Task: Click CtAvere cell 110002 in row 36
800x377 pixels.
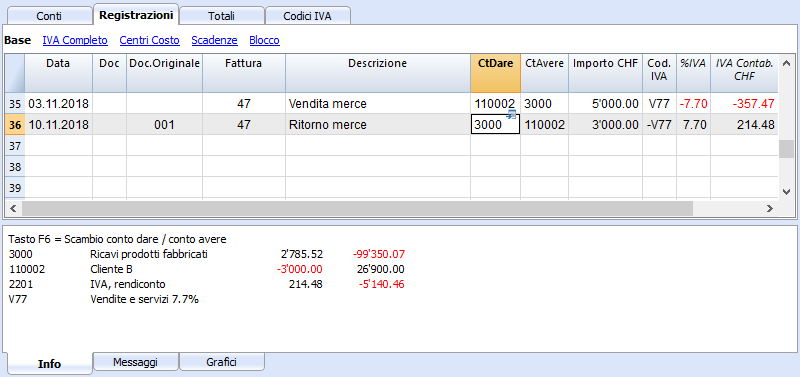Action: [544, 125]
